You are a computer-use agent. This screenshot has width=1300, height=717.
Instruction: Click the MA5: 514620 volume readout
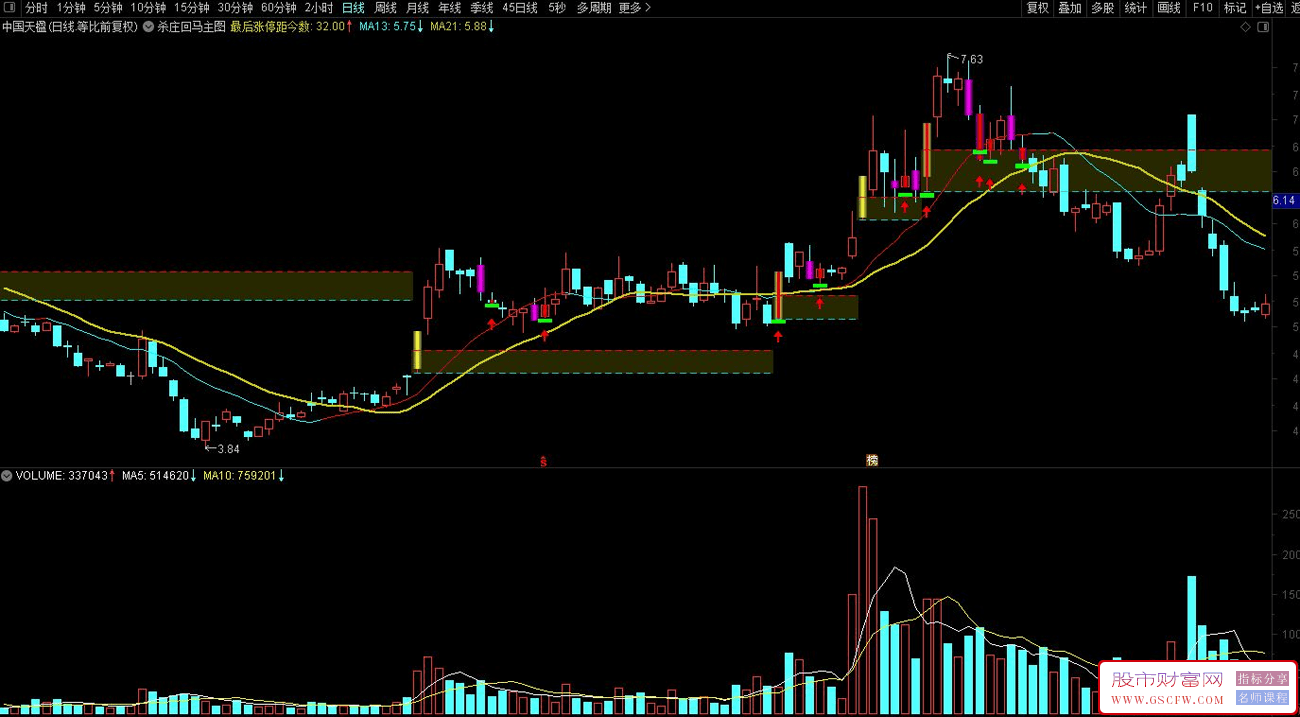point(159,476)
